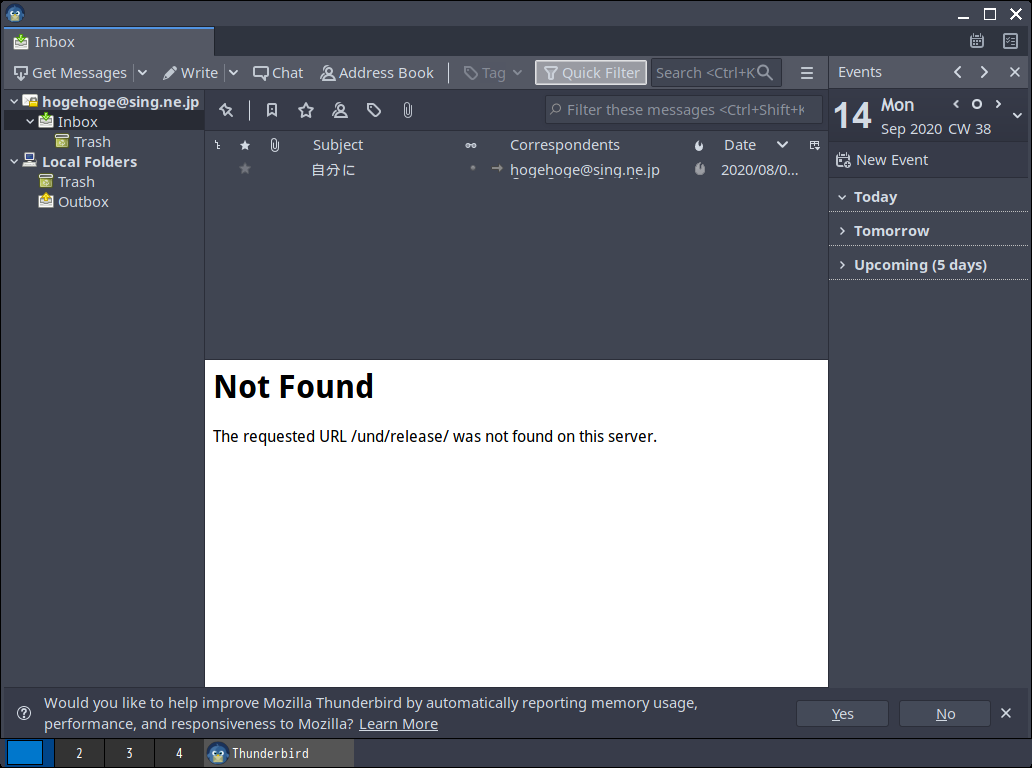The image size is (1032, 768).
Task: Open the Get Messages dropdown arrow
Action: [142, 72]
